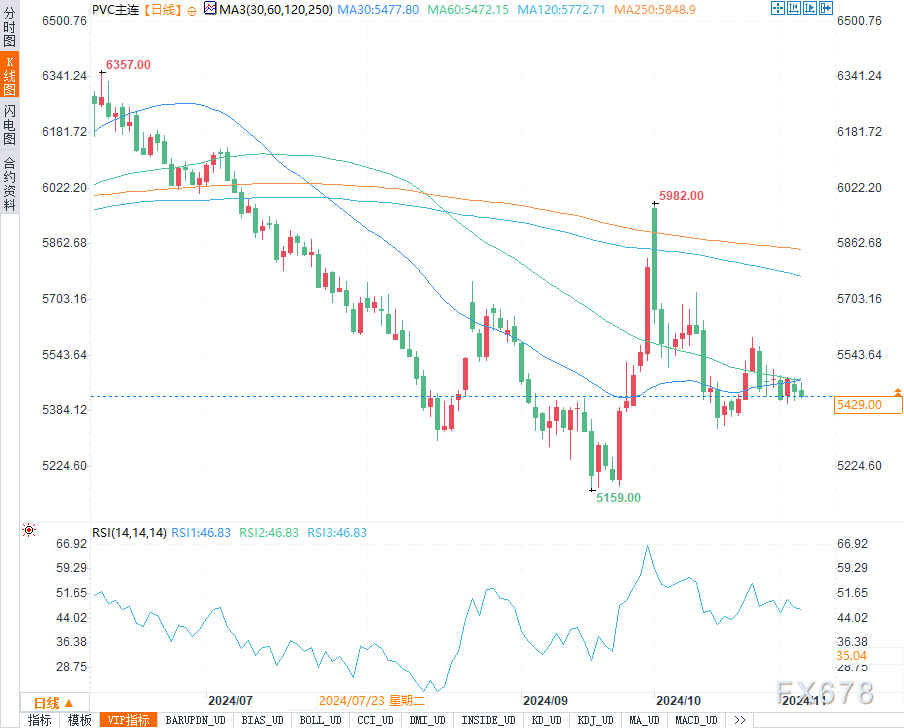
Task: Select the K线图 sidebar tab
Action: [9, 75]
